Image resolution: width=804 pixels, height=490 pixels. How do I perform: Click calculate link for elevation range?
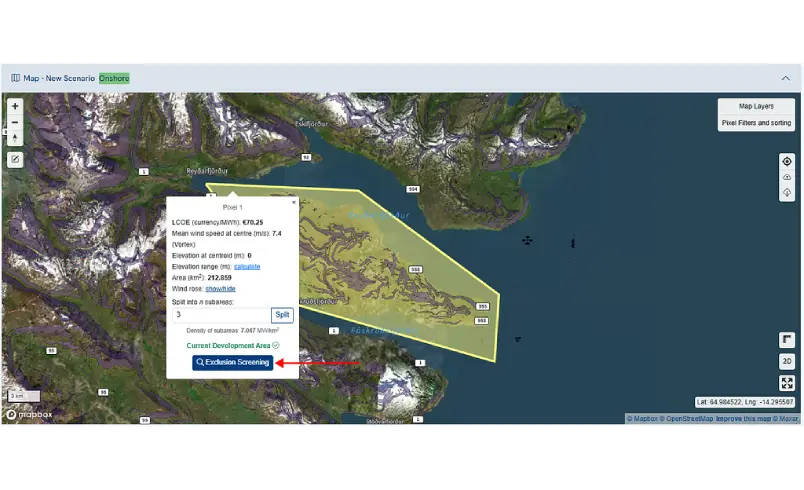(247, 267)
